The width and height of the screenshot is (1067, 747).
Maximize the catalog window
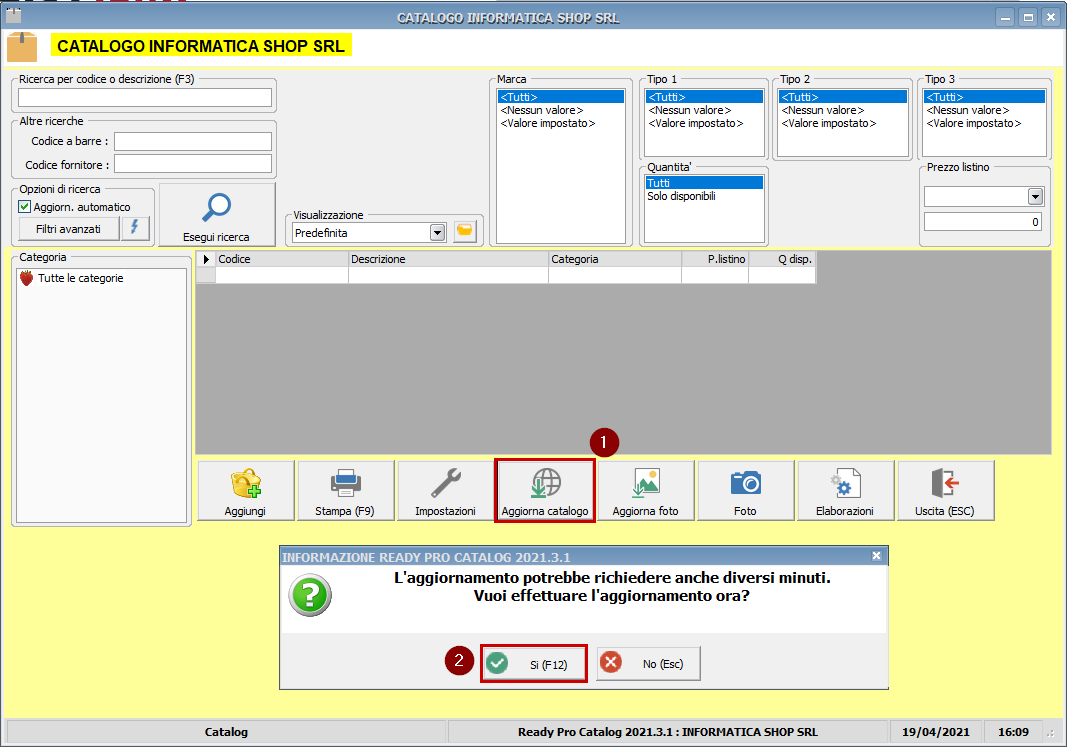pos(1028,18)
